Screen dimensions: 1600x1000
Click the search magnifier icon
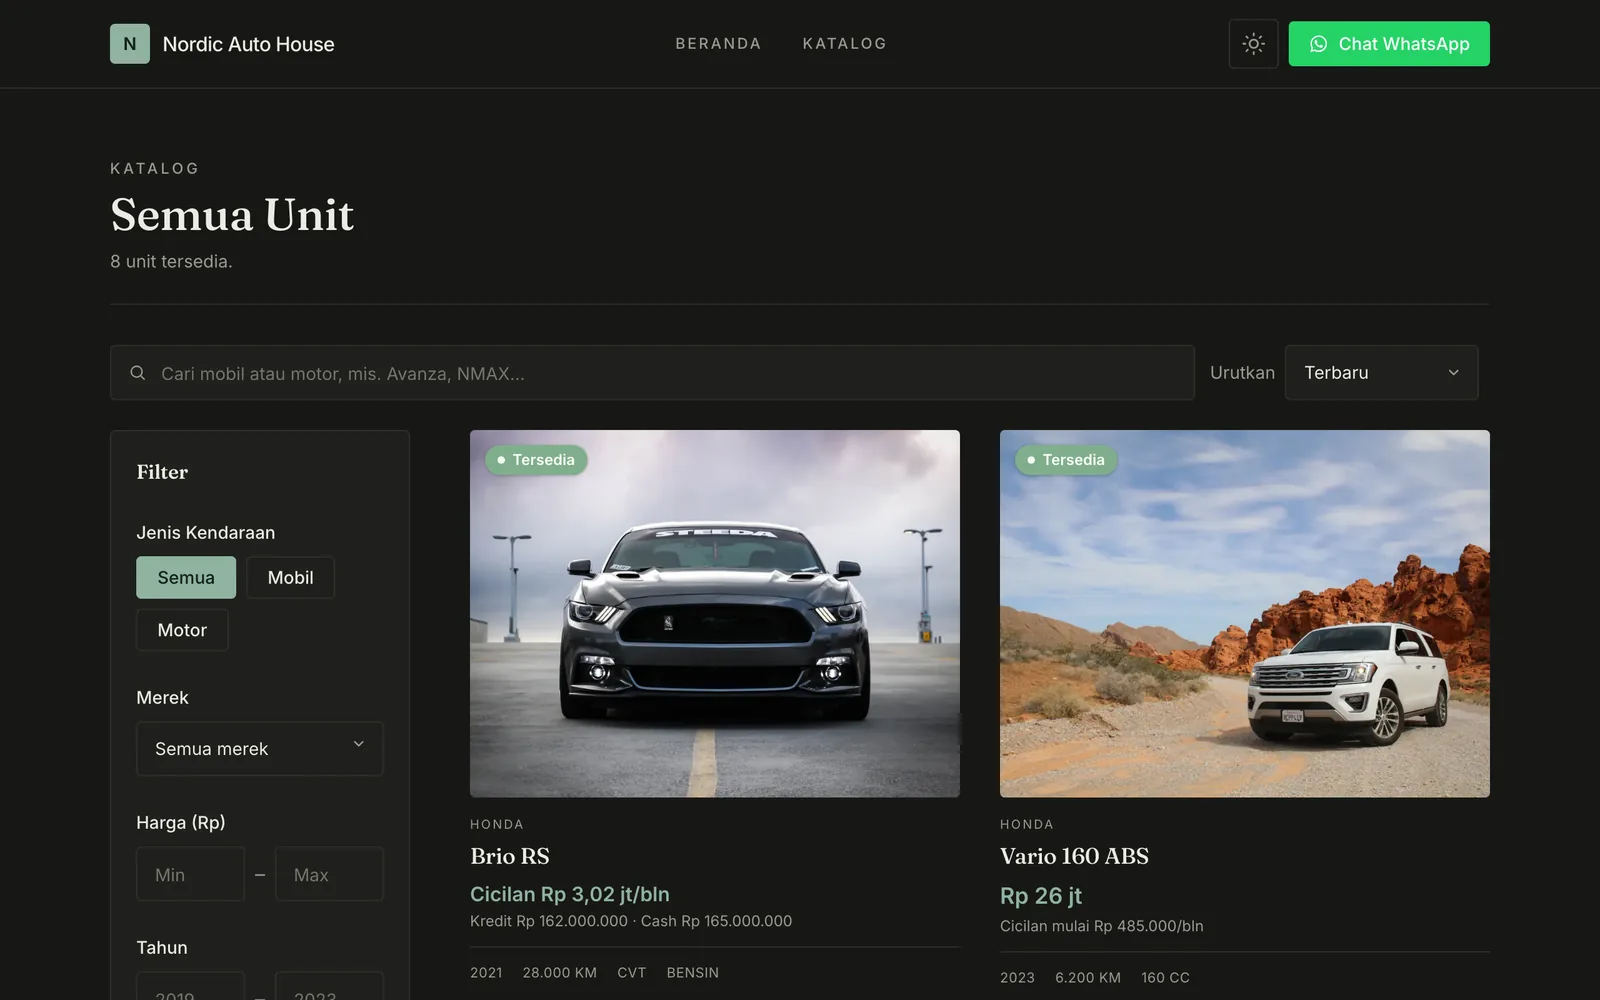pos(138,373)
